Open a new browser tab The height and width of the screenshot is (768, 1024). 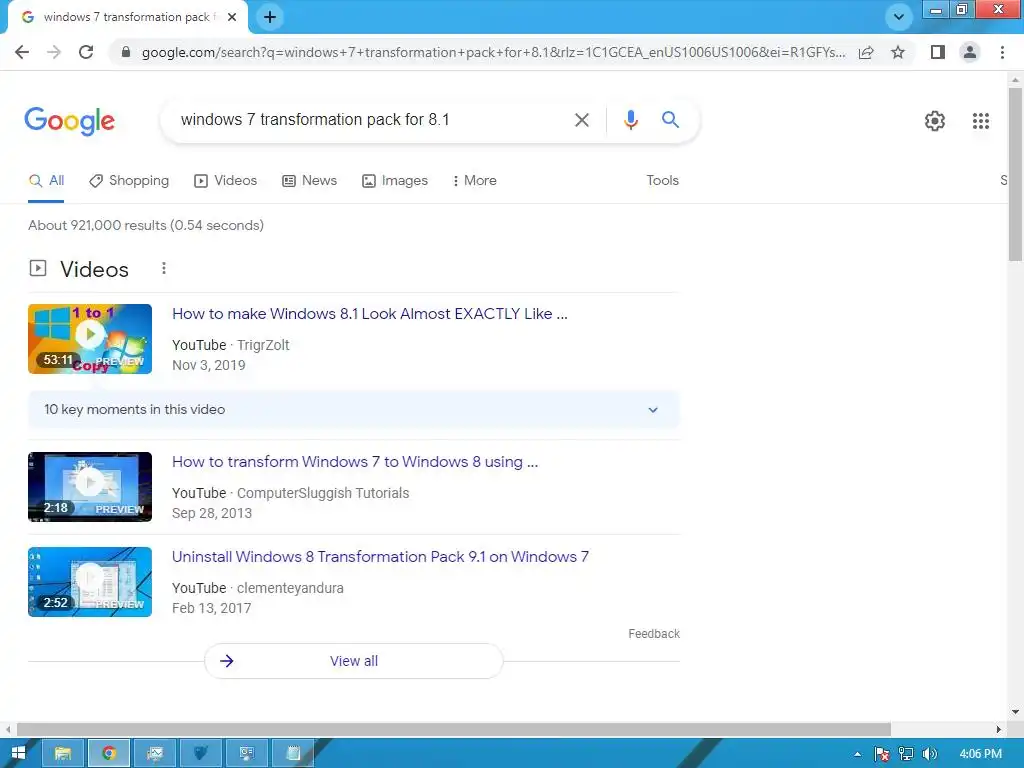pos(270,18)
